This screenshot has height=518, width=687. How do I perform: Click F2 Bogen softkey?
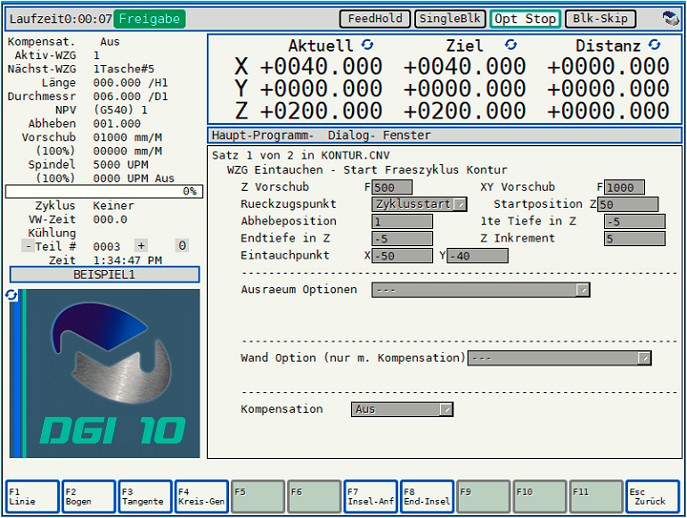click(89, 497)
